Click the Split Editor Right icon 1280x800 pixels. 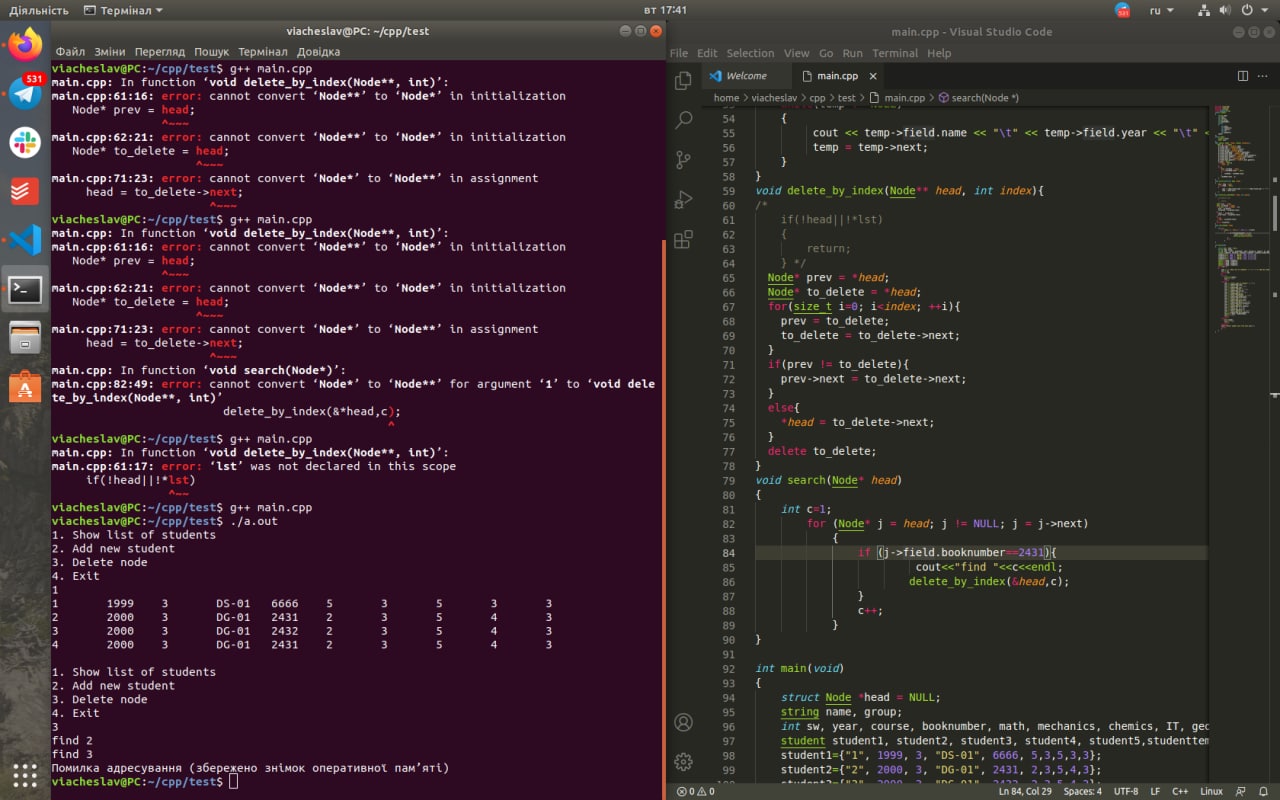(1243, 76)
